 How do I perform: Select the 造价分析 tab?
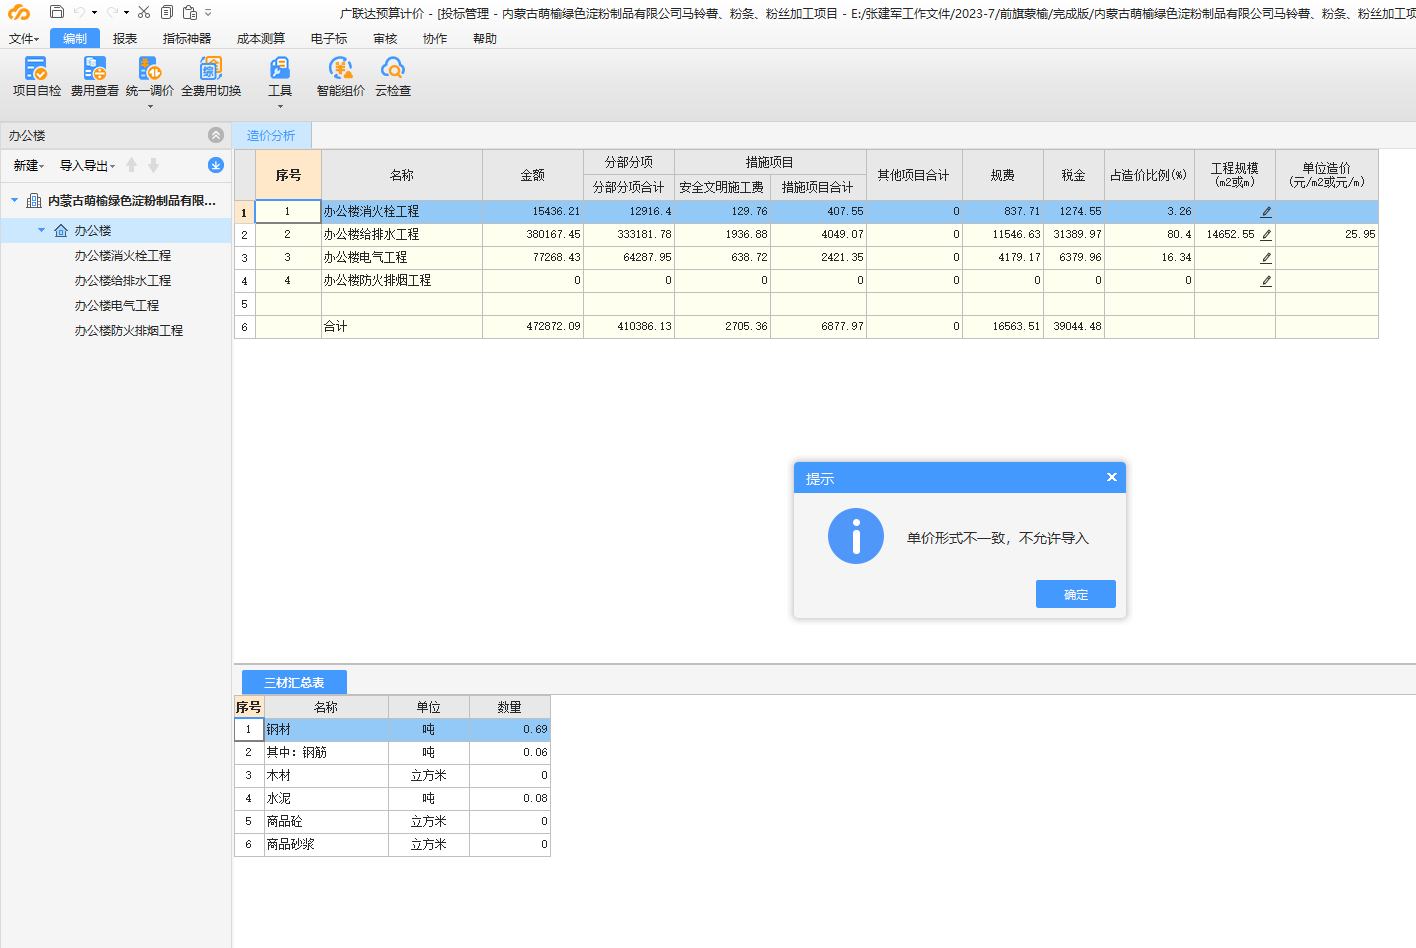(x=271, y=135)
